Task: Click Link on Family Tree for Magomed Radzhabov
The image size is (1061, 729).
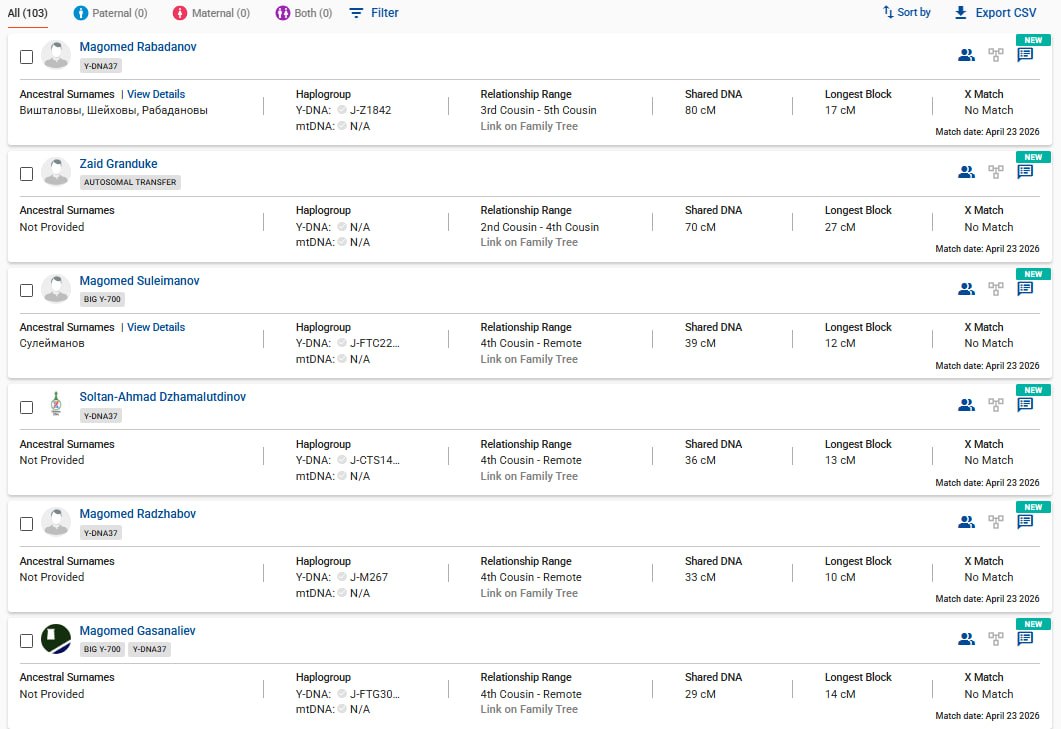Action: point(529,593)
